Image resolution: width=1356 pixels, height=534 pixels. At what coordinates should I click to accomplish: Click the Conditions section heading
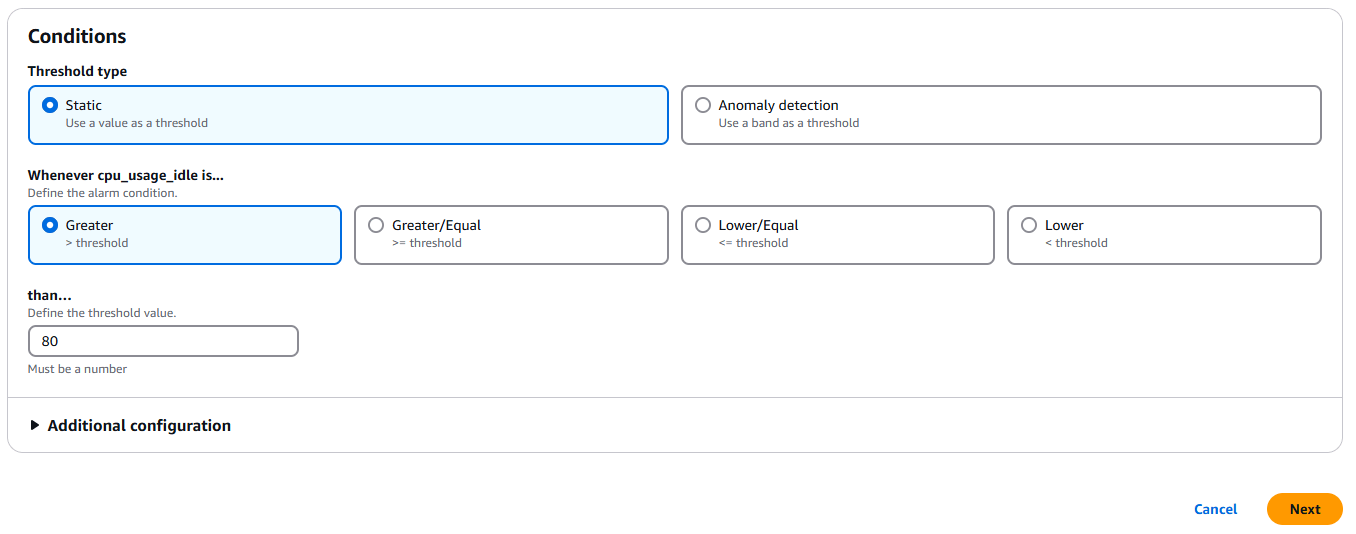point(77,36)
